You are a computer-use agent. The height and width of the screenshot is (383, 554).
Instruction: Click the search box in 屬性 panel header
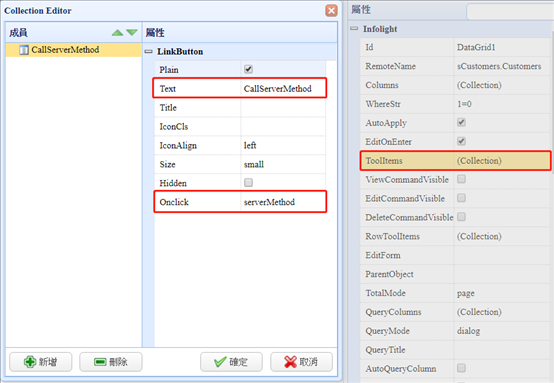pyautogui.click(x=510, y=11)
